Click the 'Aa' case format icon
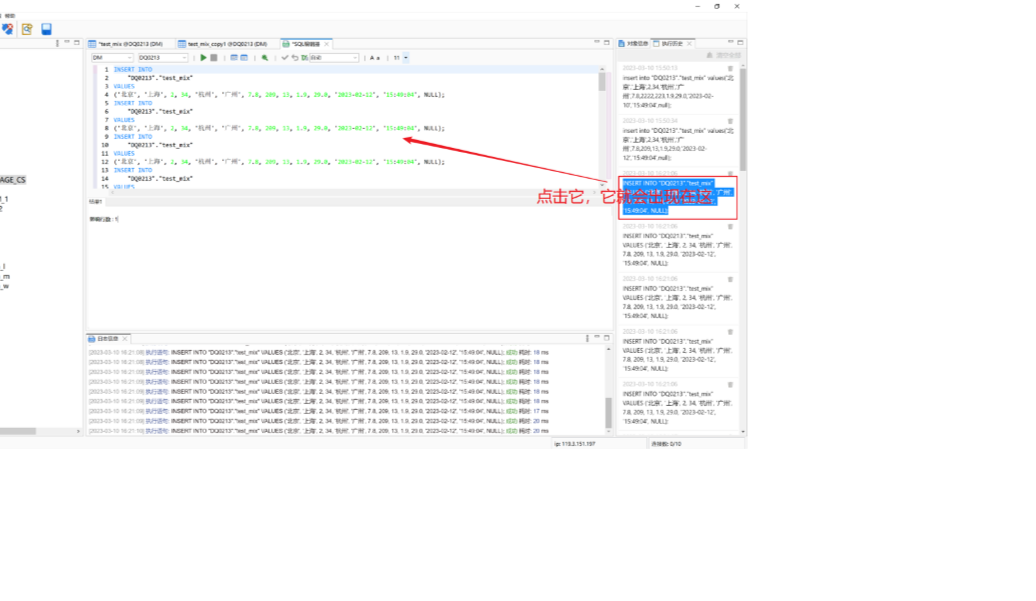The height and width of the screenshot is (601, 1036). click(375, 58)
